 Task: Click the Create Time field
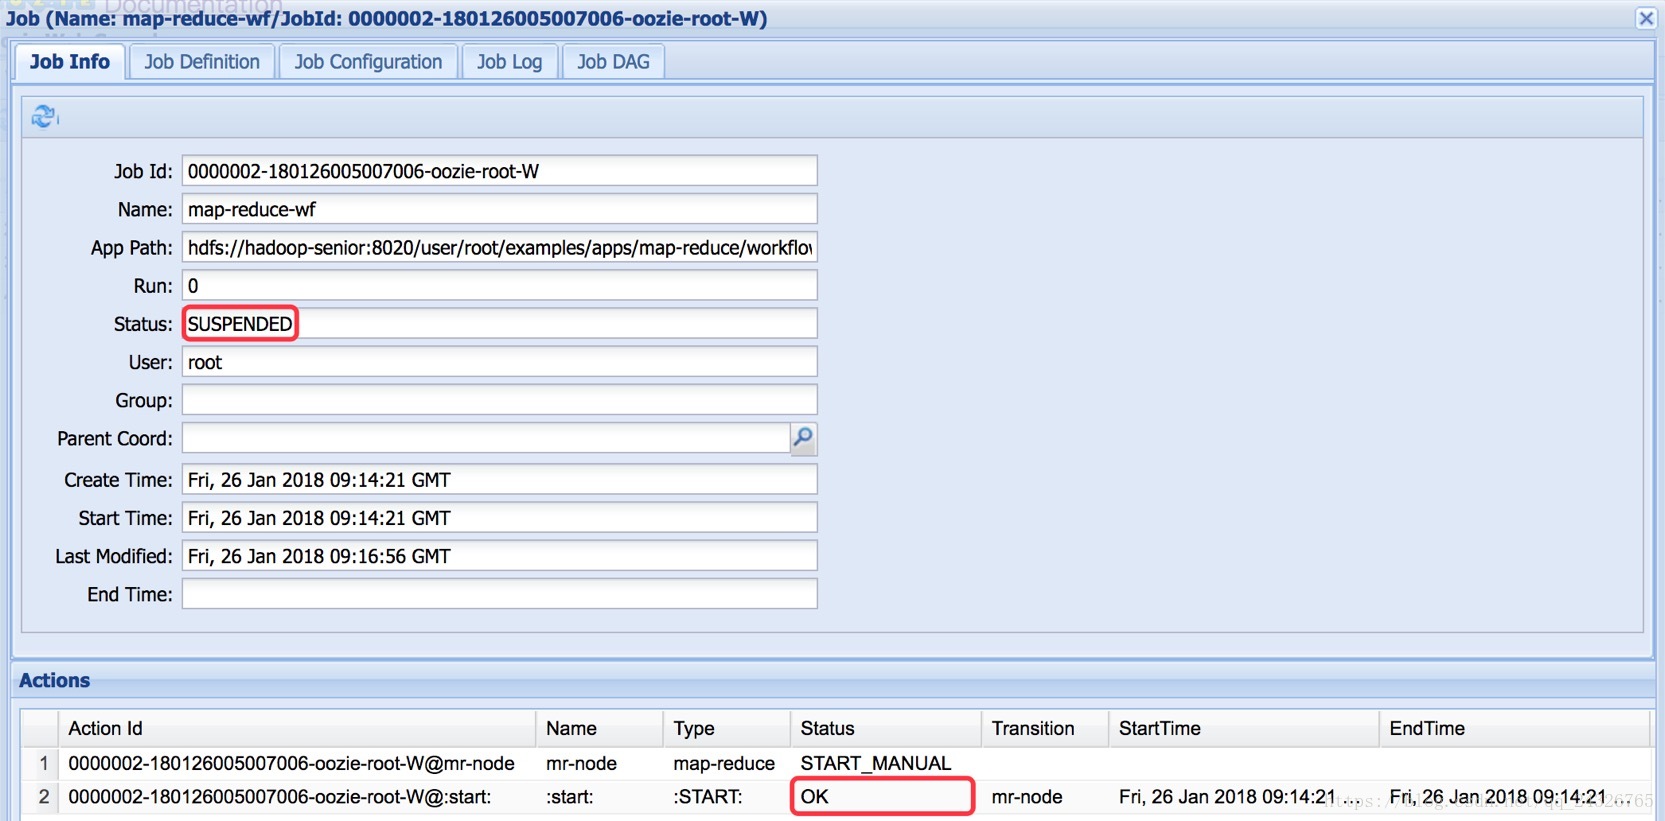pyautogui.click(x=499, y=479)
